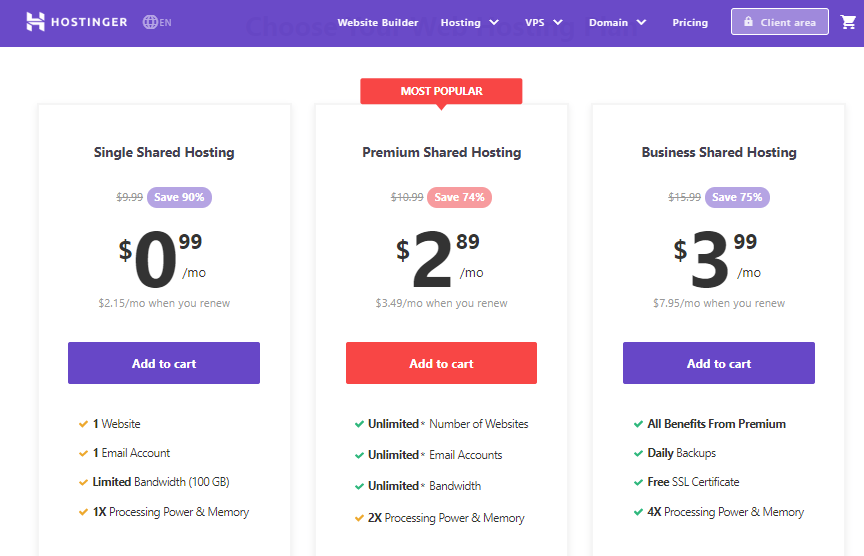Click 'Free SSL Certificate' feature text
The image size is (864, 556).
(x=693, y=482)
